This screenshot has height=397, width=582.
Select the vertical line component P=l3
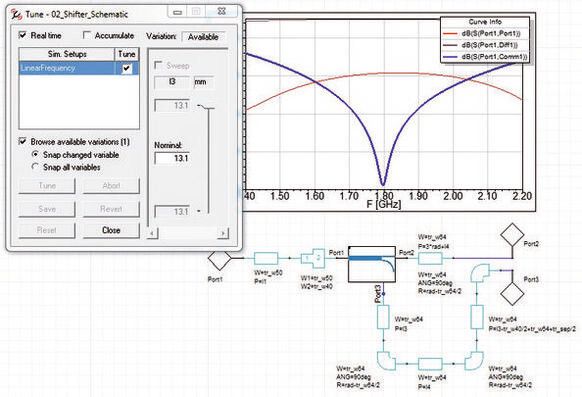tap(383, 317)
